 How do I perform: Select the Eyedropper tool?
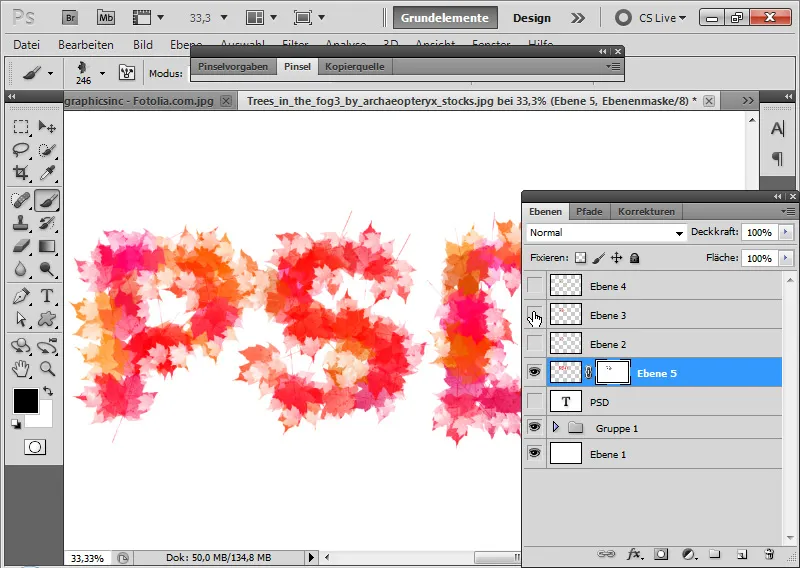point(47,173)
